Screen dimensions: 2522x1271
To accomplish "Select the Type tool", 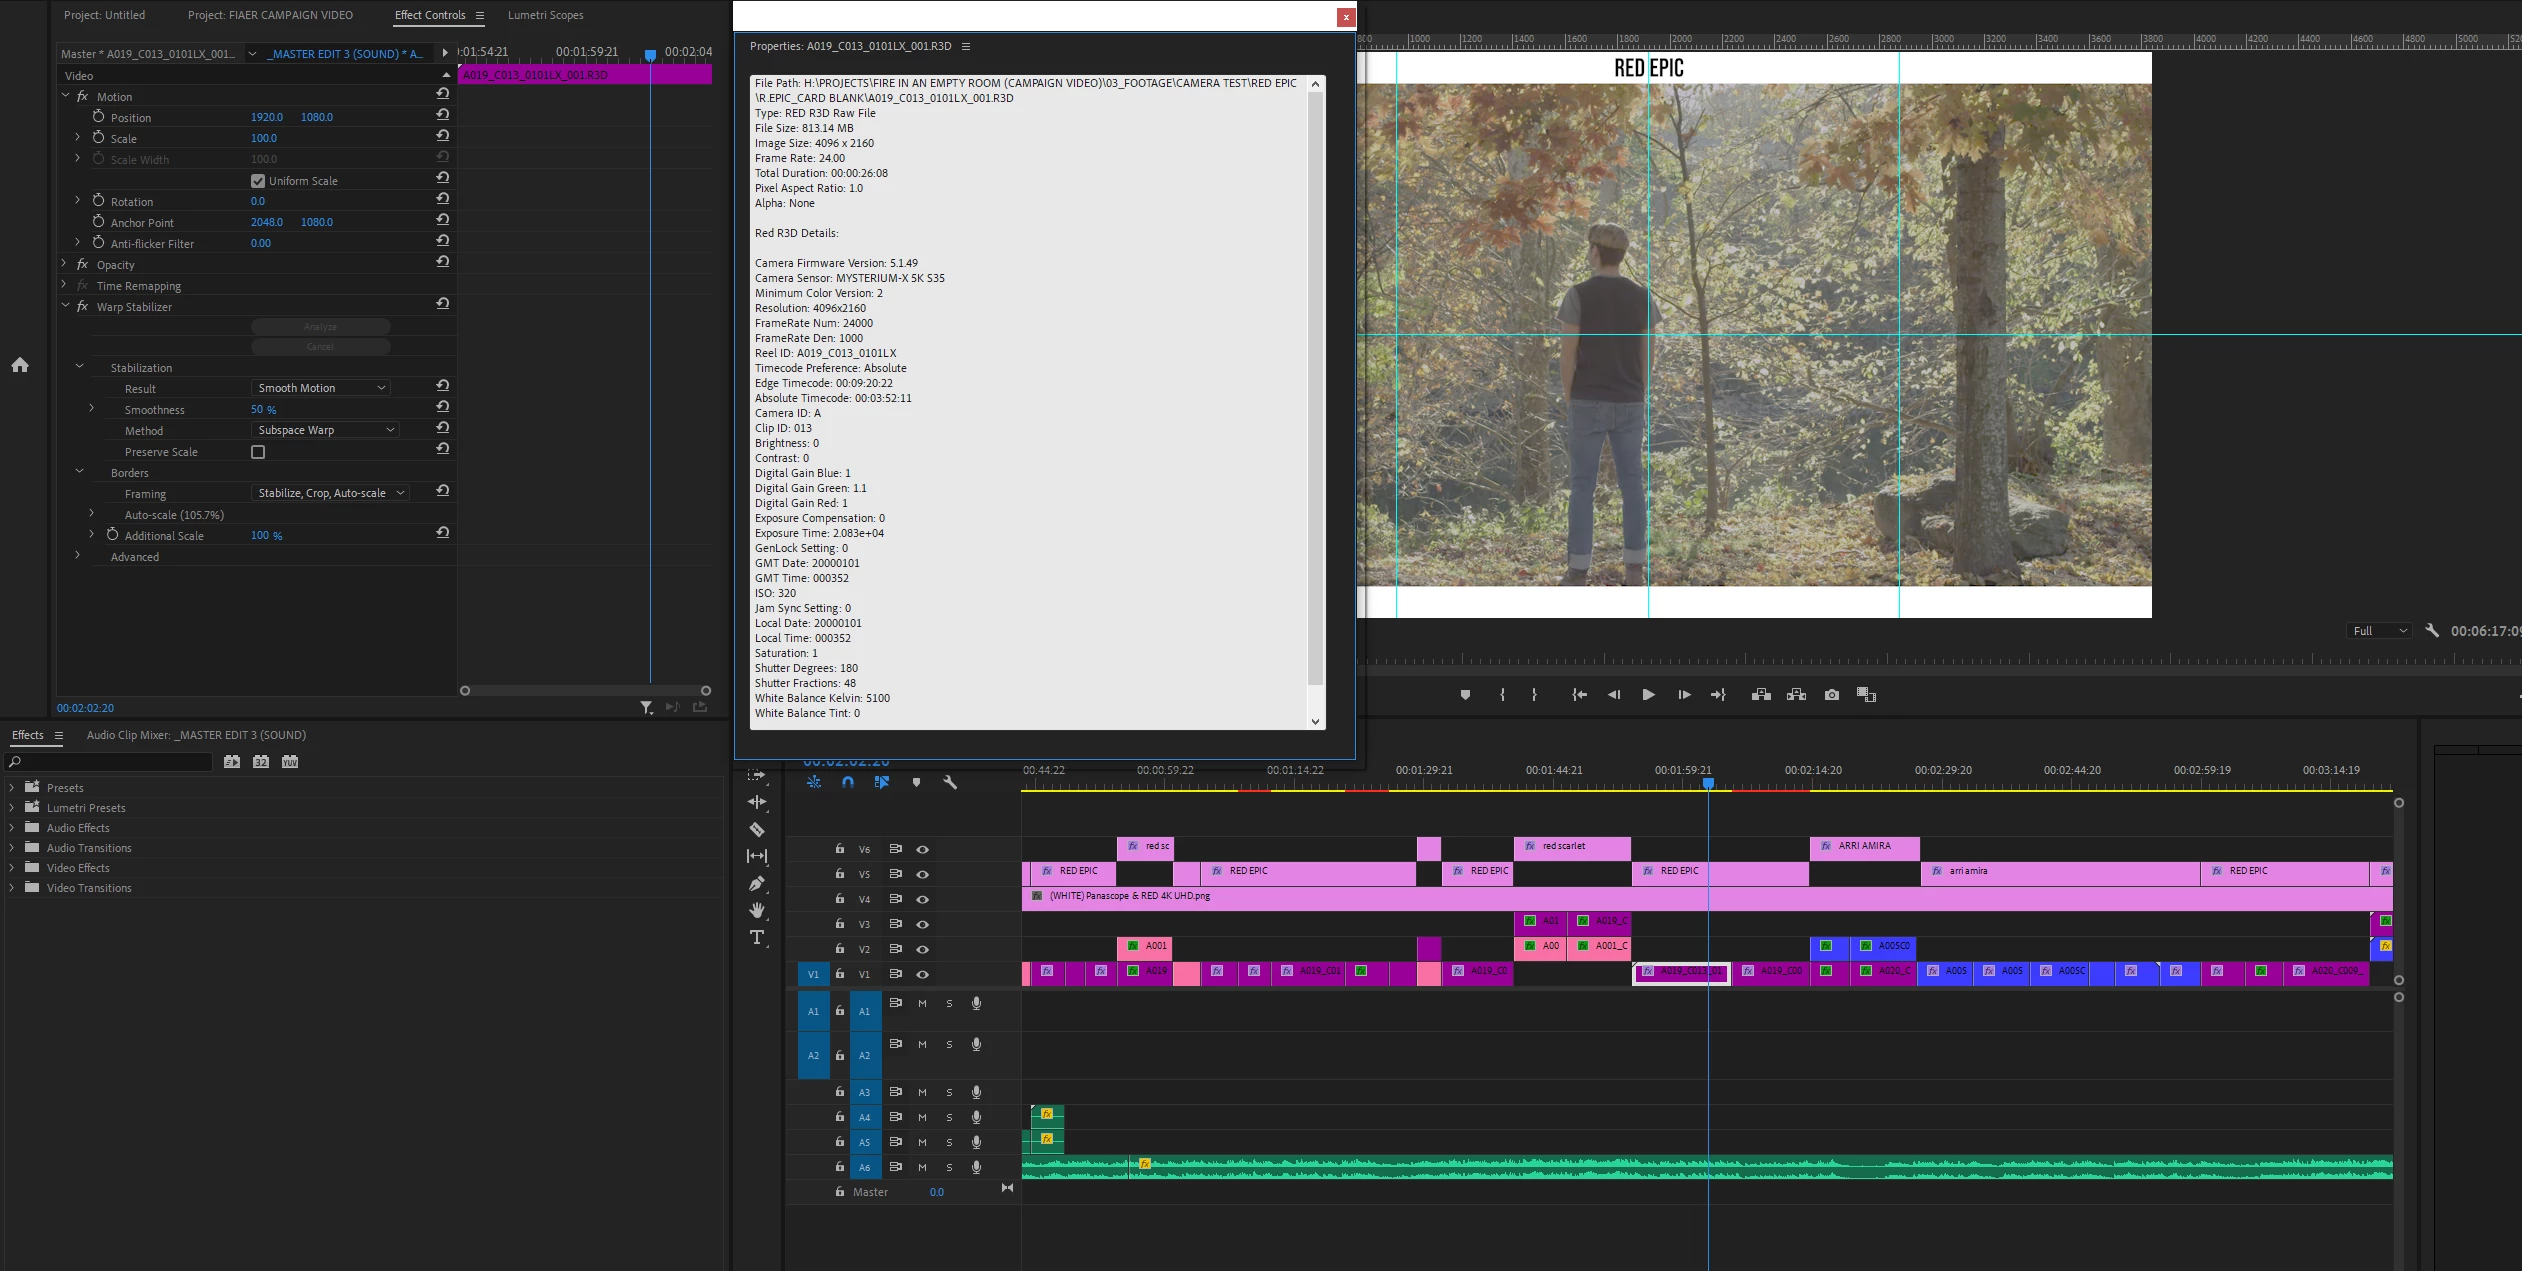I will 757,937.
